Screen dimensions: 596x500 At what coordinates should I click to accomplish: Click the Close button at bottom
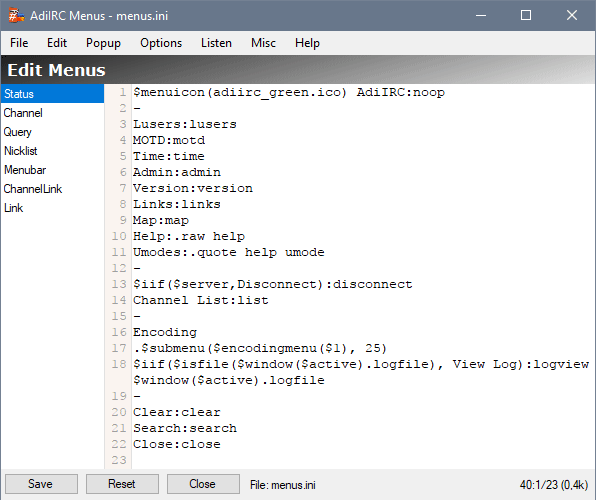coord(203,484)
